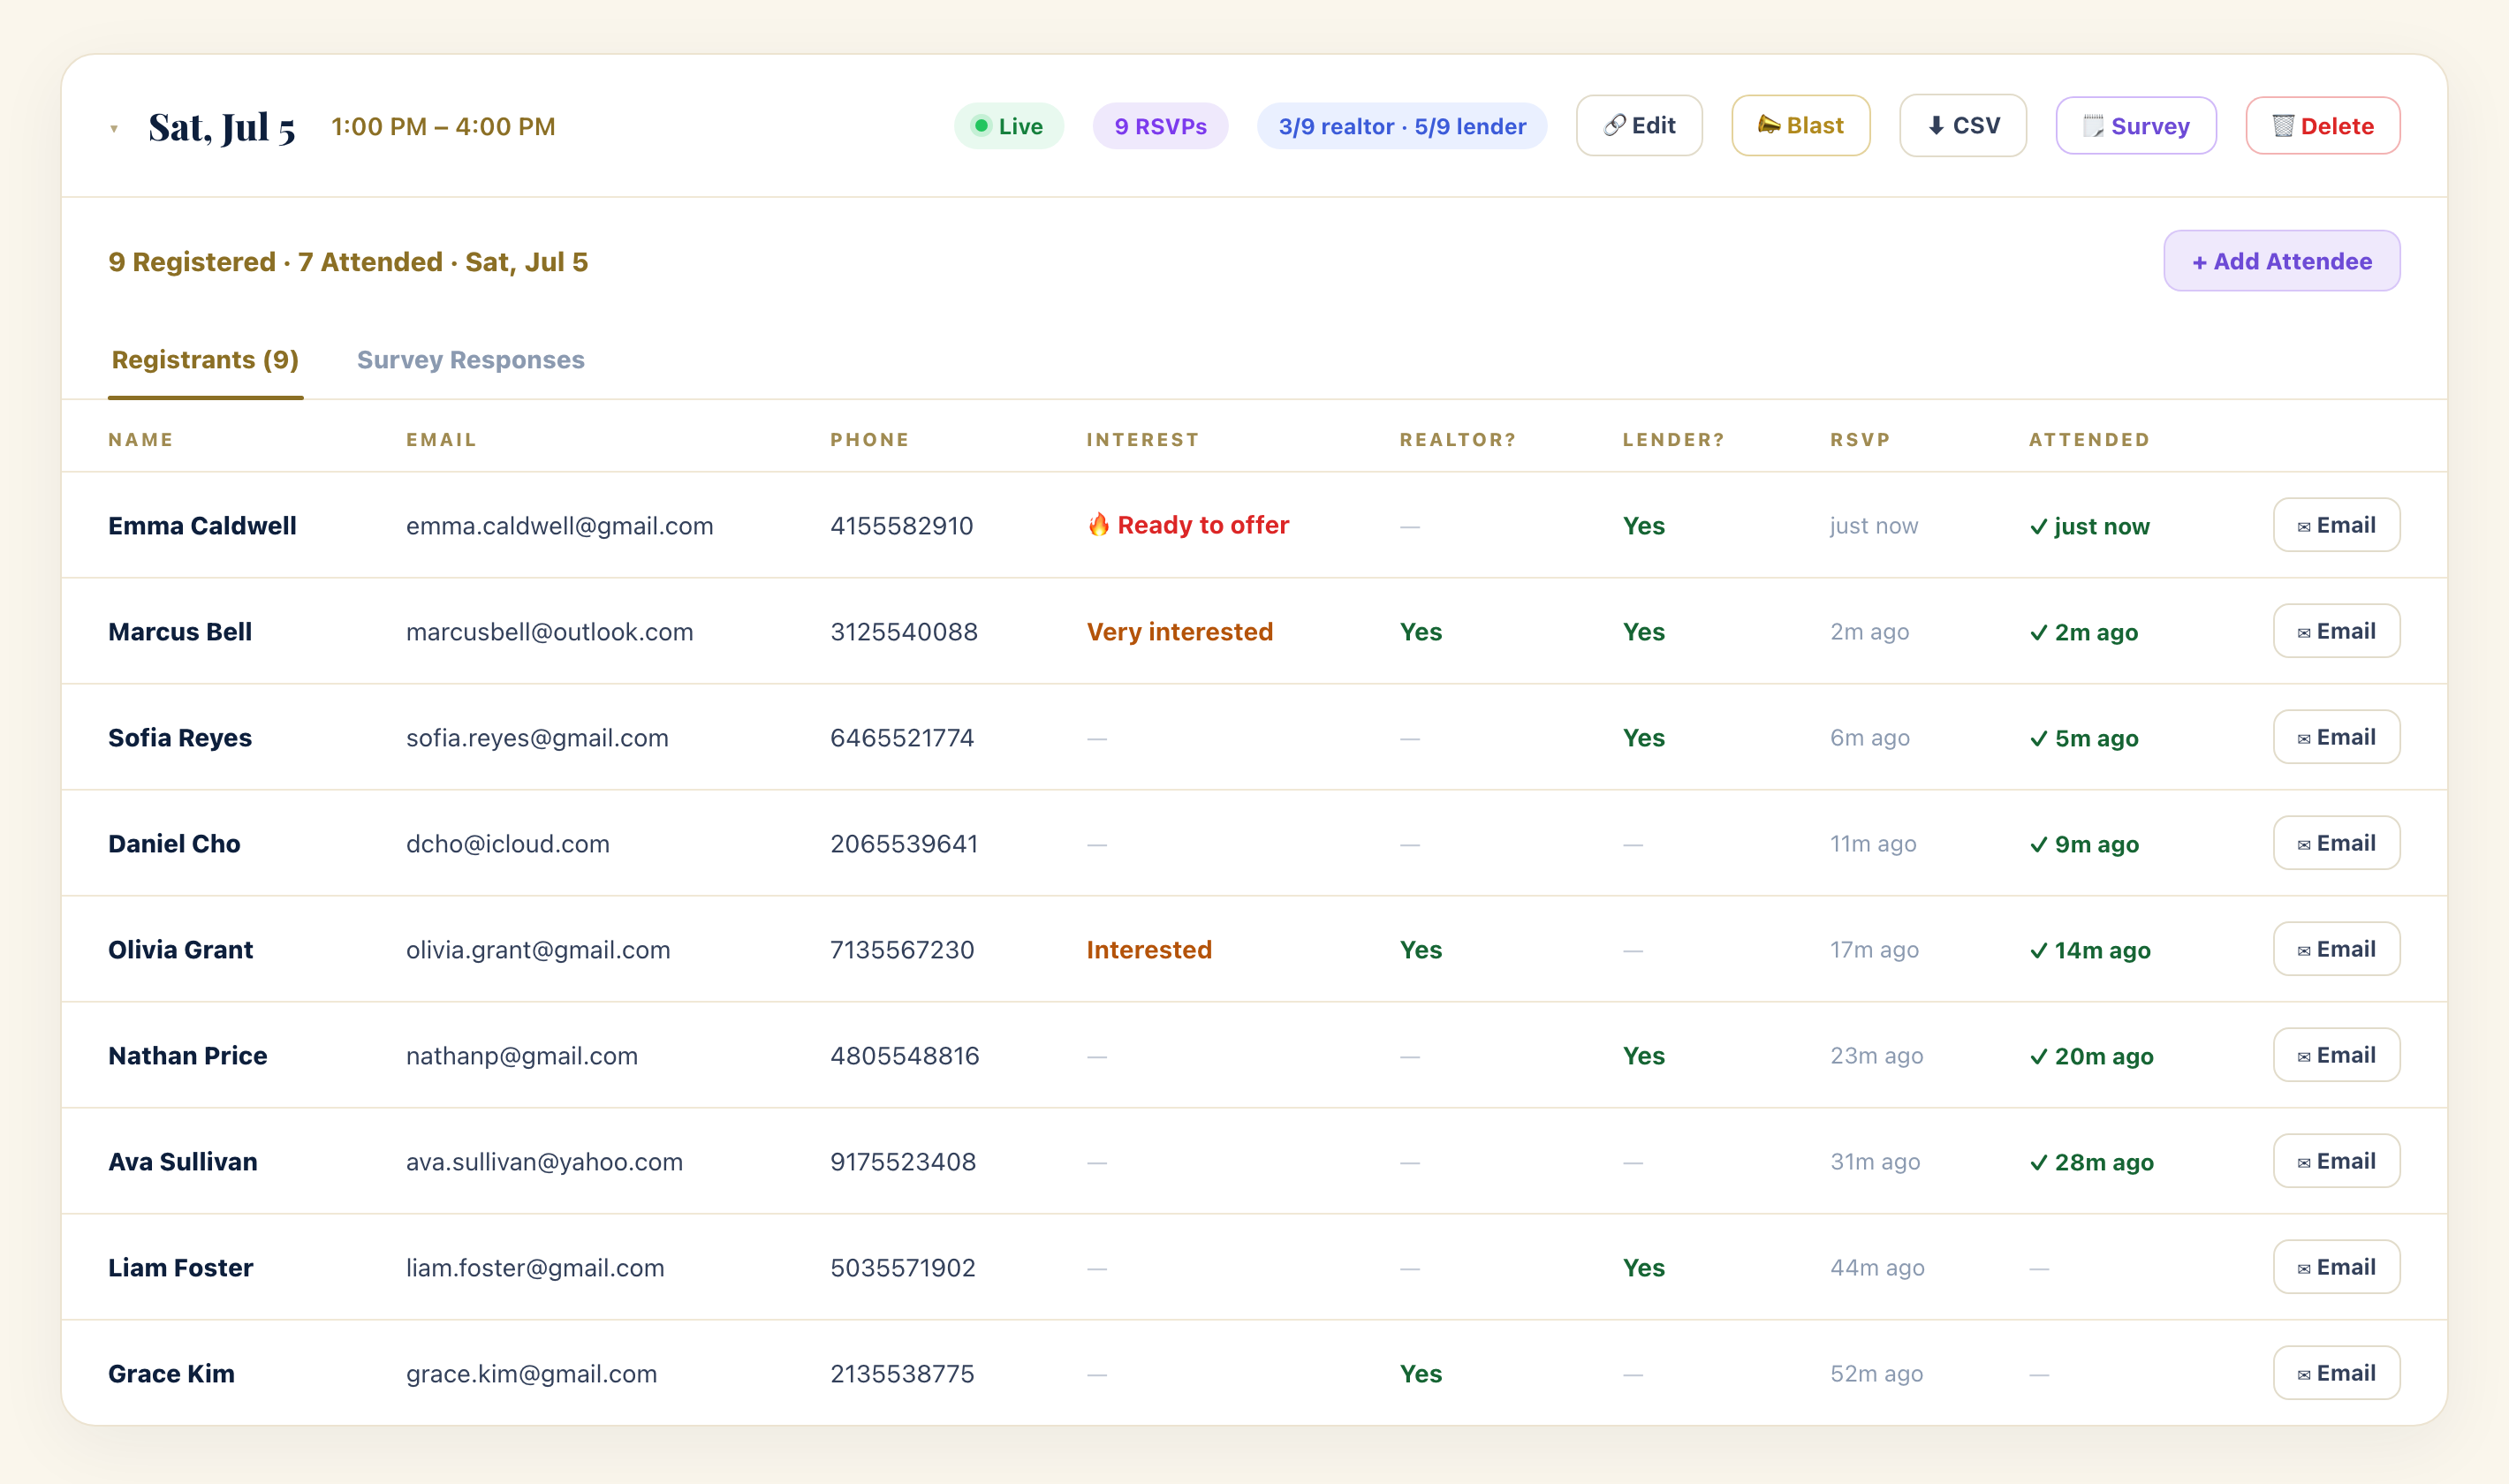Click phone number 2065539641
The width and height of the screenshot is (2509, 1484).
903,844
